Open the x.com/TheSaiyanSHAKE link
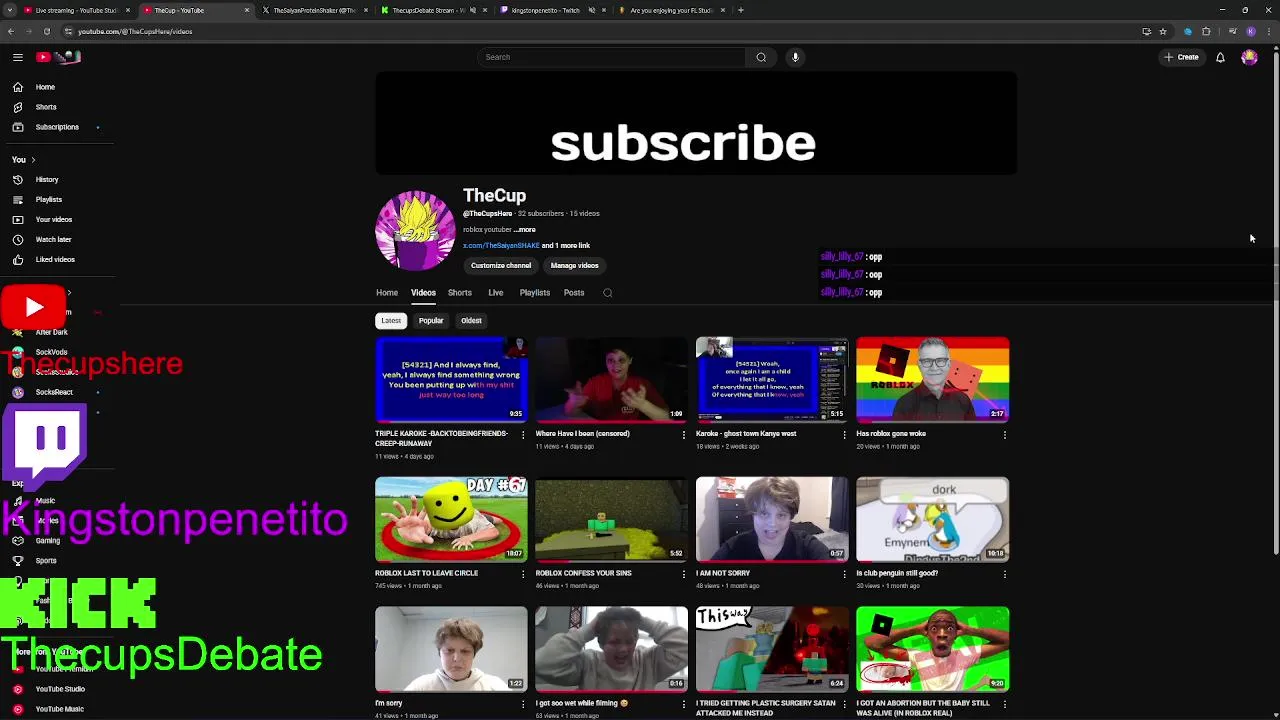 pos(501,246)
